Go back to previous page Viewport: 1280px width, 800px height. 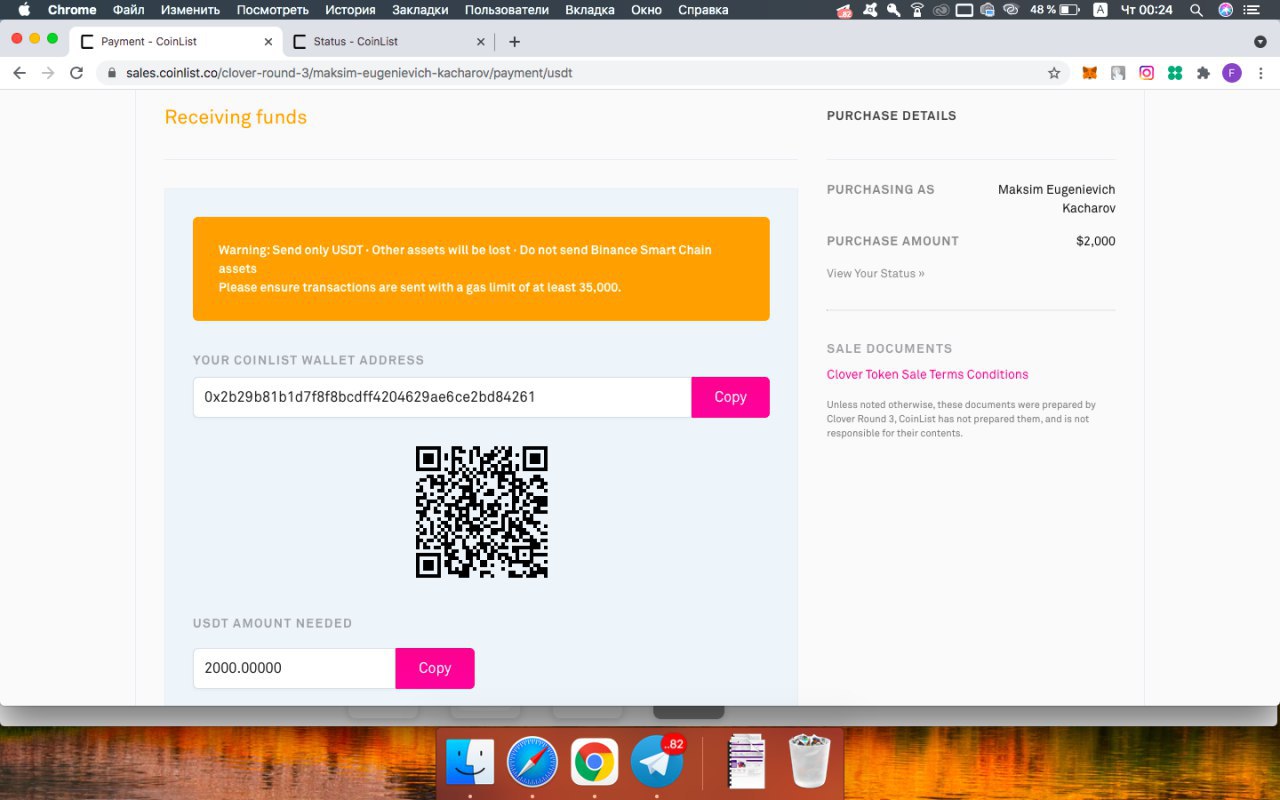19,73
